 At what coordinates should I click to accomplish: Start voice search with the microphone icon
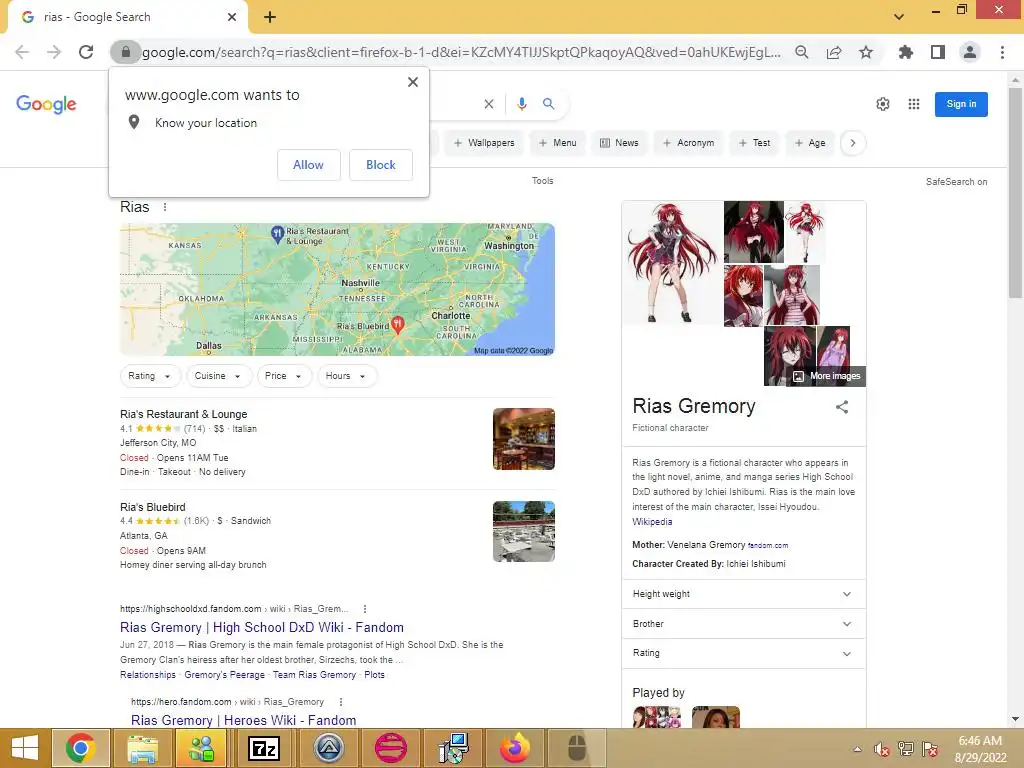pyautogui.click(x=522, y=104)
